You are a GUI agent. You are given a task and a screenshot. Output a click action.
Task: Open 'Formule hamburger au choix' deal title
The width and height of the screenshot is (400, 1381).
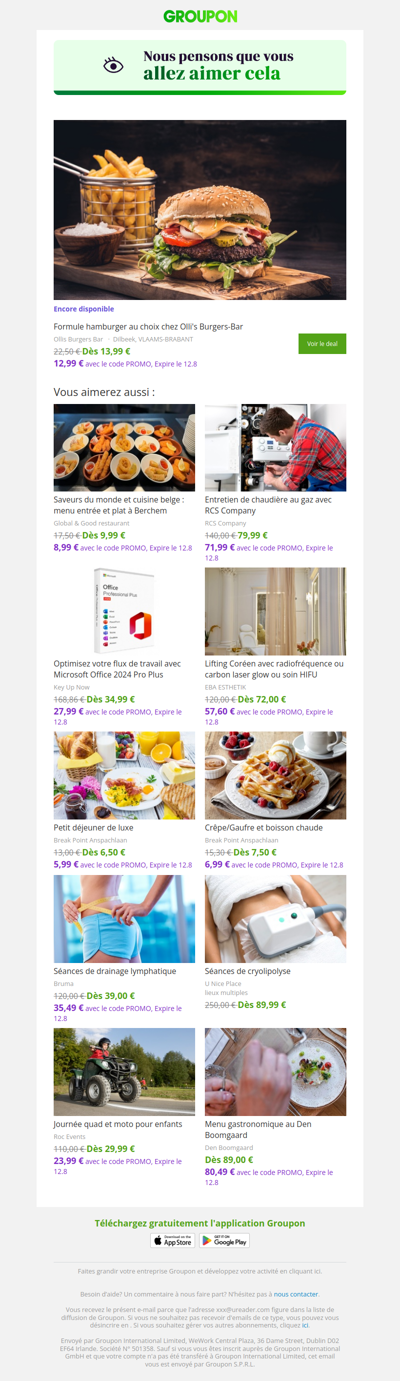pyautogui.click(x=148, y=326)
